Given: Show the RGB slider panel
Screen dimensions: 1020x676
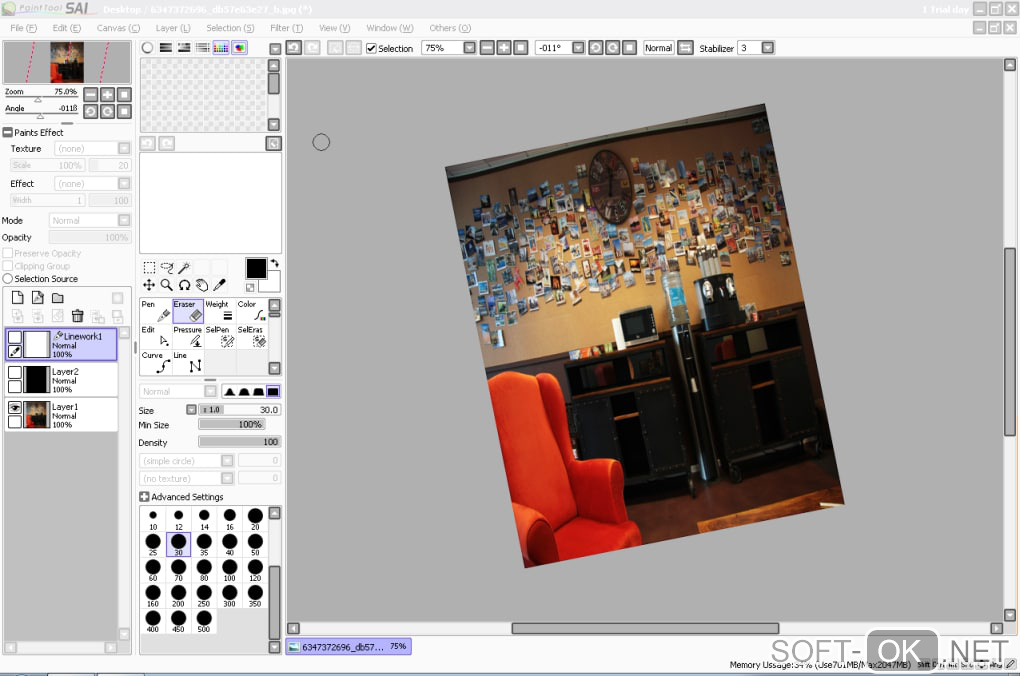Looking at the screenshot, I should (x=166, y=47).
